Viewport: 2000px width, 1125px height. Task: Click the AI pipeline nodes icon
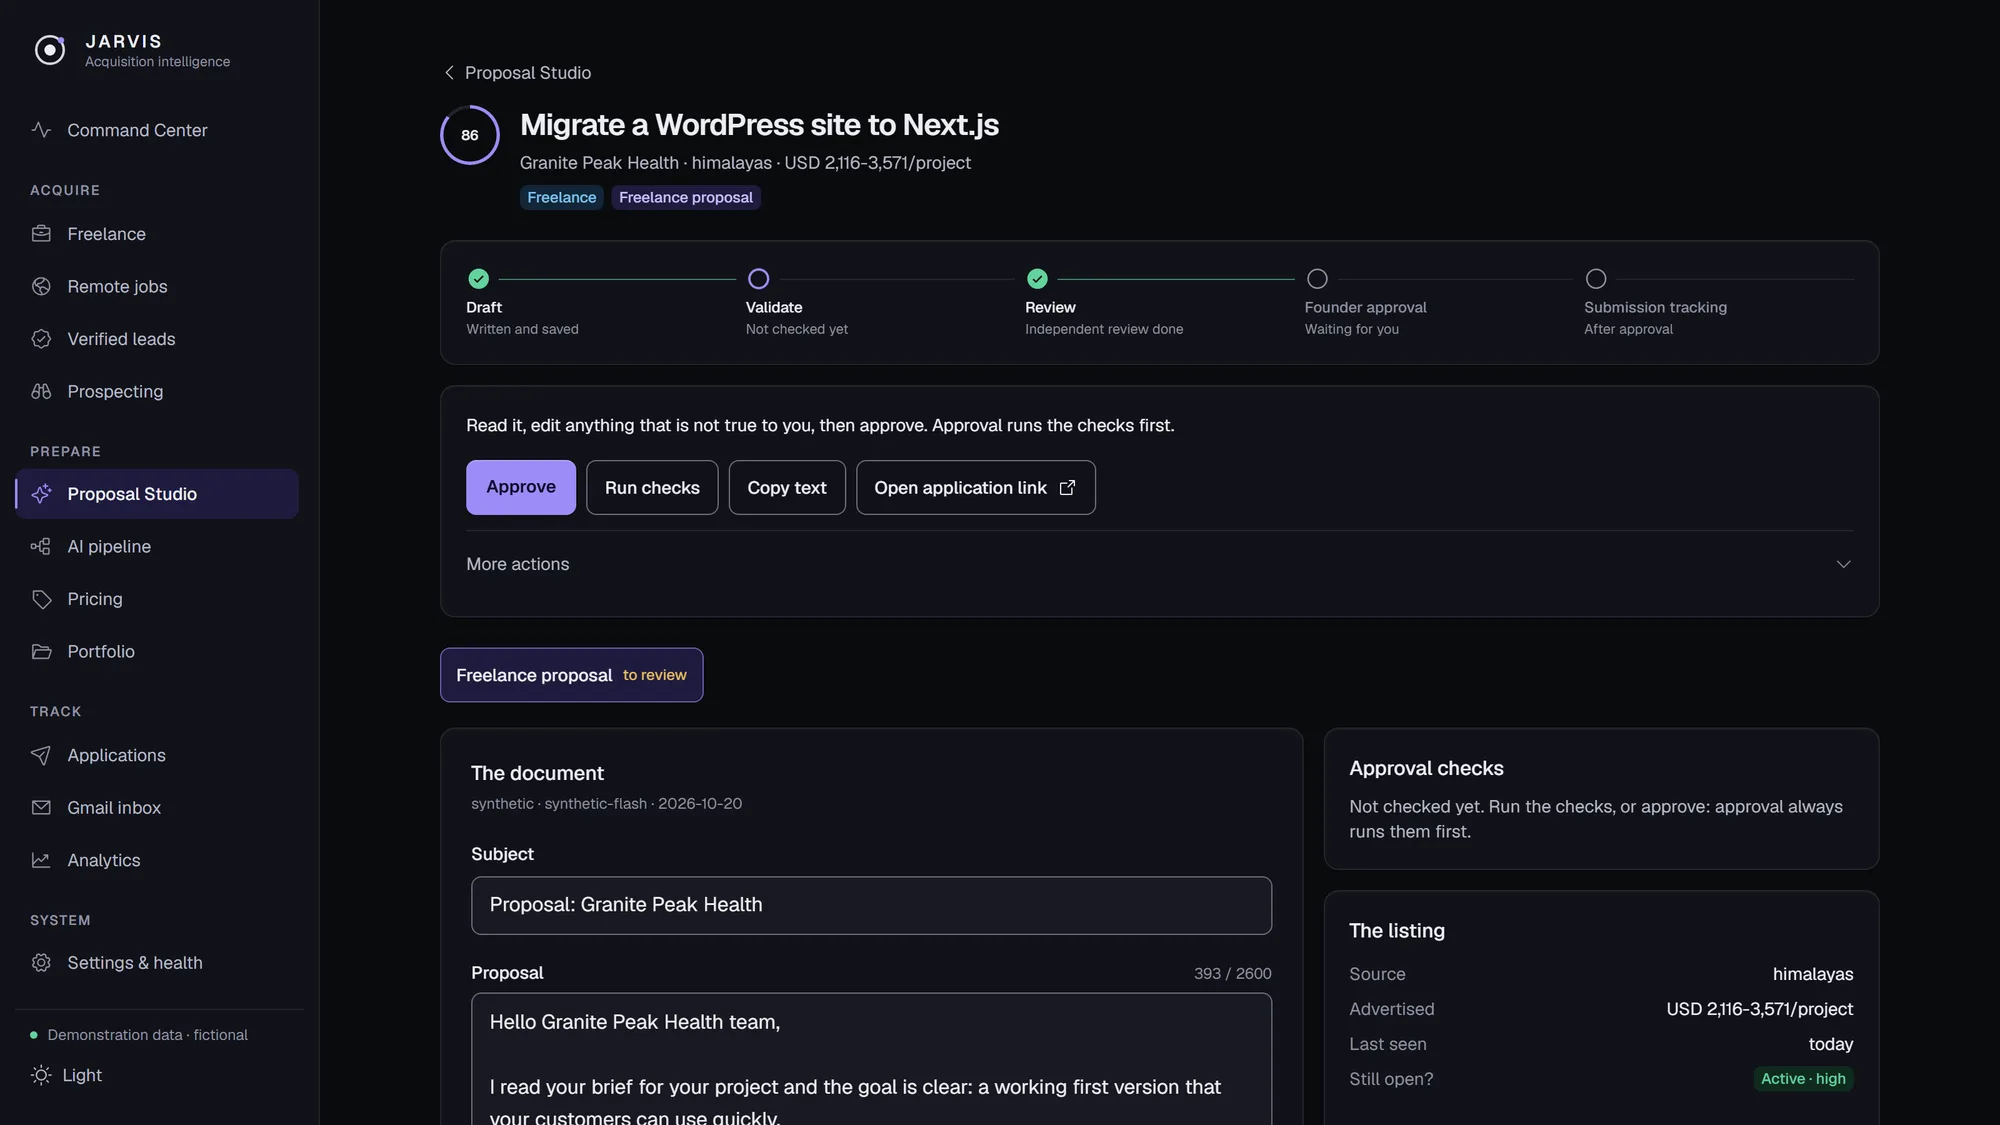click(x=41, y=546)
